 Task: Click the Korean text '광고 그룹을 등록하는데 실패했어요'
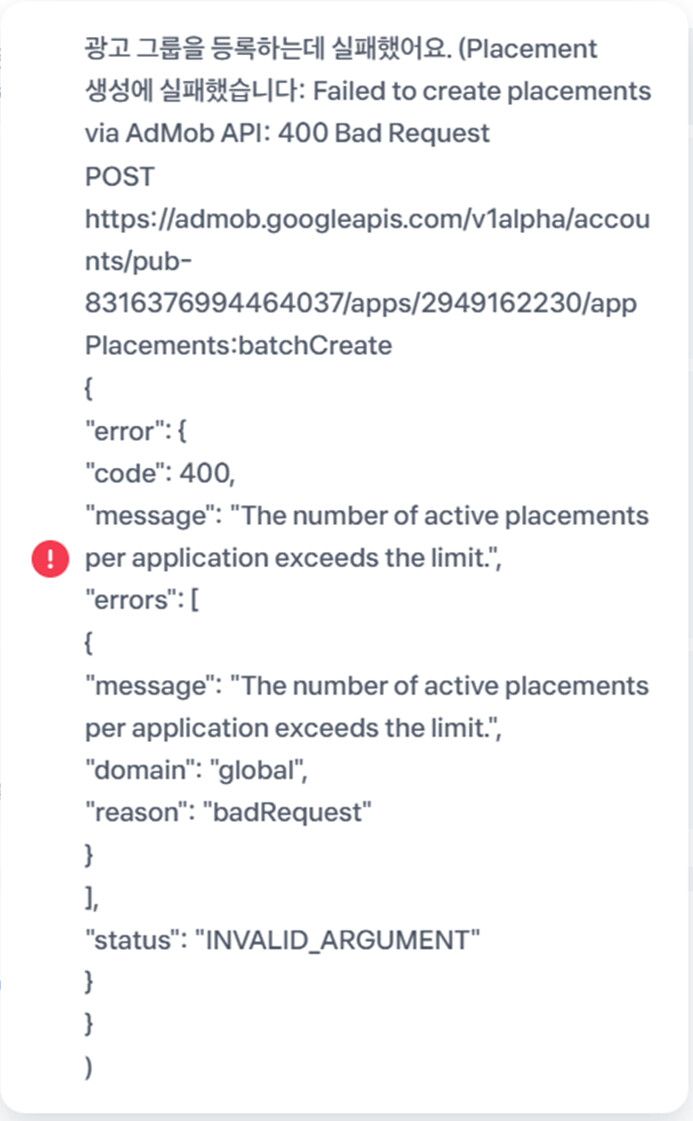tap(267, 49)
